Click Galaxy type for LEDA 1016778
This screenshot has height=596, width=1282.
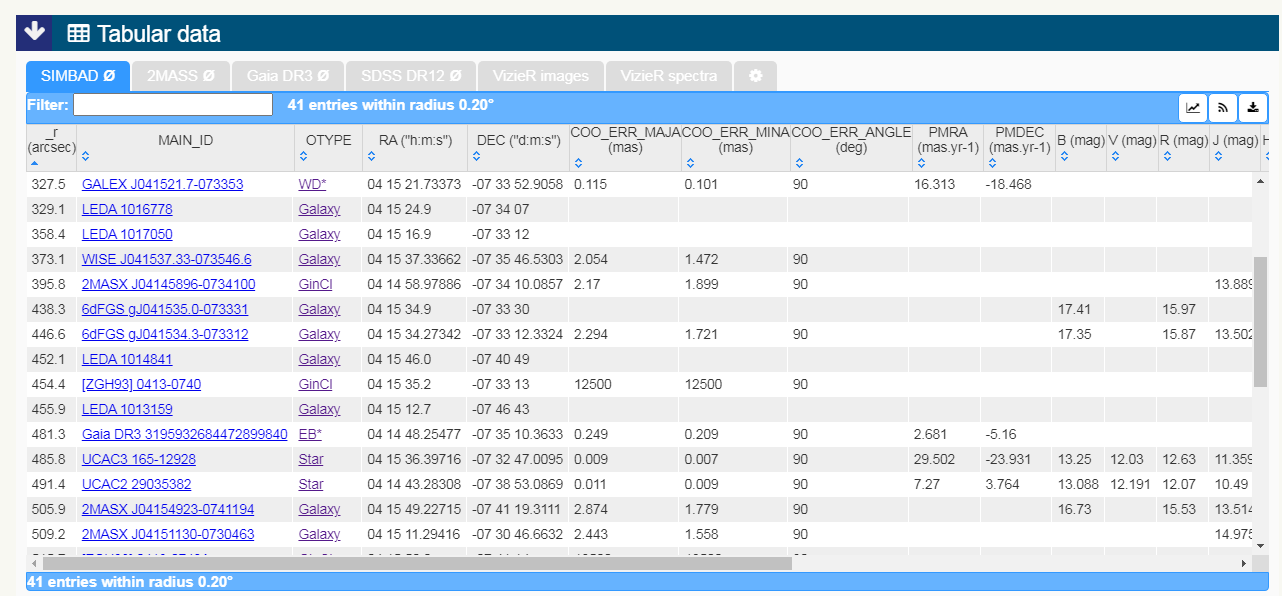[319, 209]
